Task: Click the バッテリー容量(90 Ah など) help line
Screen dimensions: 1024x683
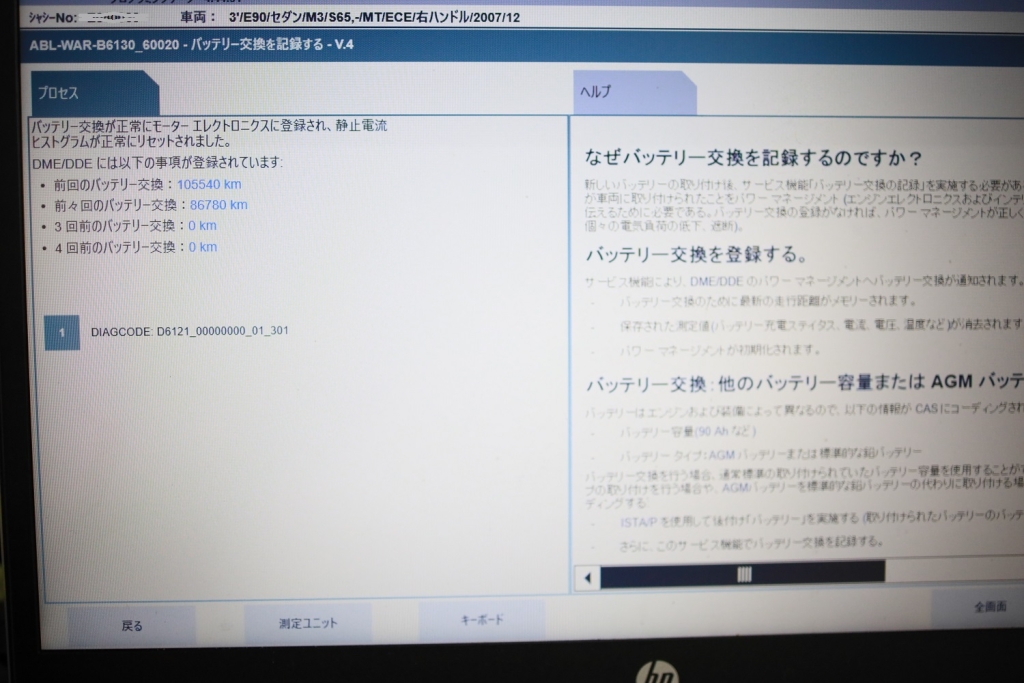Action: pos(687,432)
